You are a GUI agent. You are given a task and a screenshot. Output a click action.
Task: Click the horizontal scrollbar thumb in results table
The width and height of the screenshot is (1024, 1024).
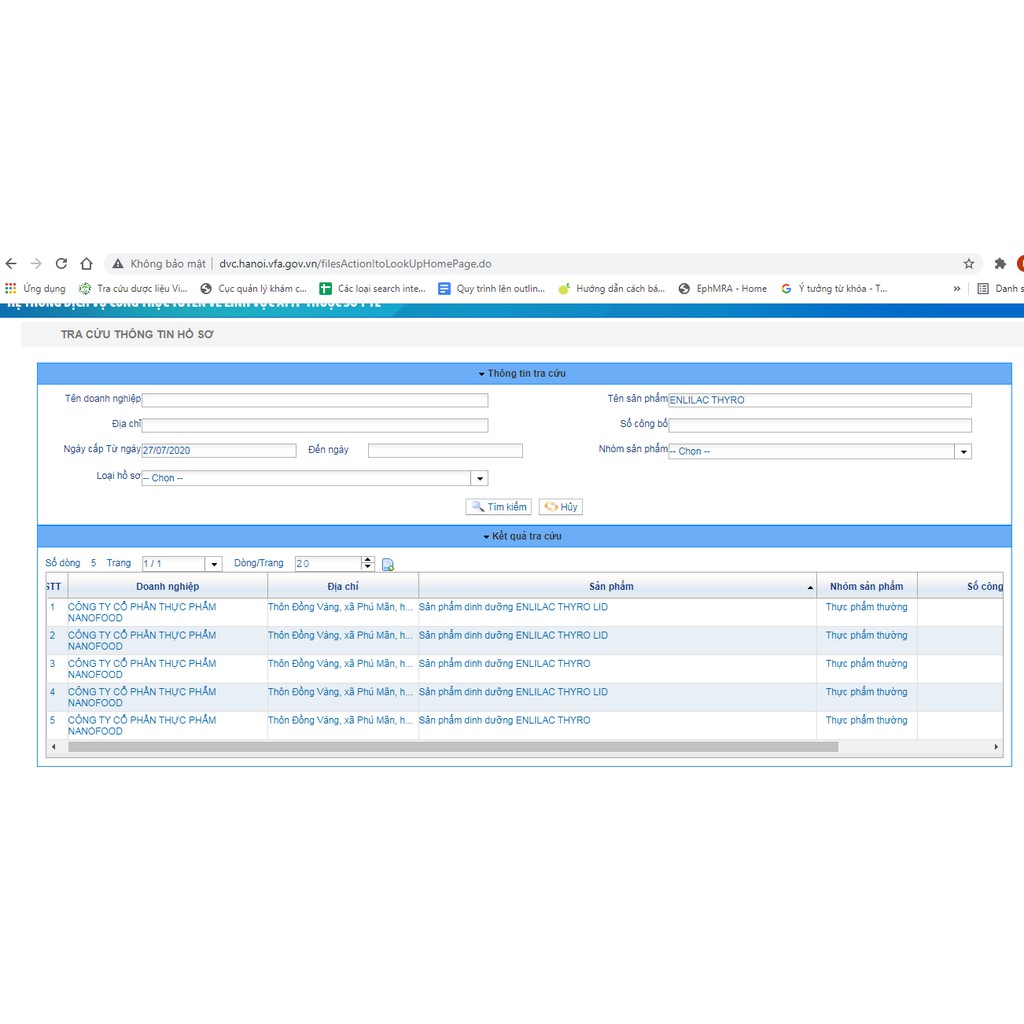[x=453, y=746]
